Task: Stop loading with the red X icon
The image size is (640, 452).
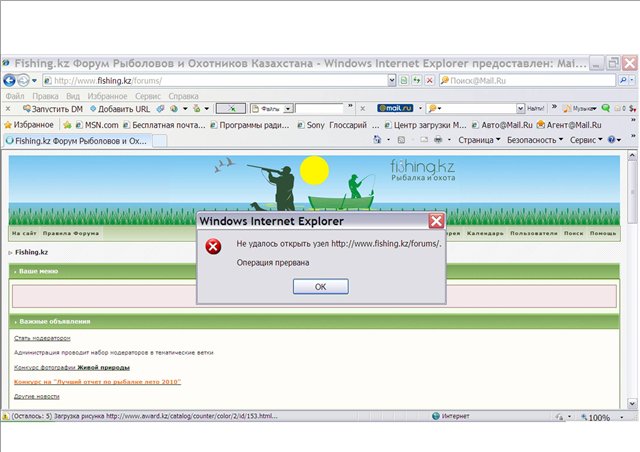Action: point(429,80)
